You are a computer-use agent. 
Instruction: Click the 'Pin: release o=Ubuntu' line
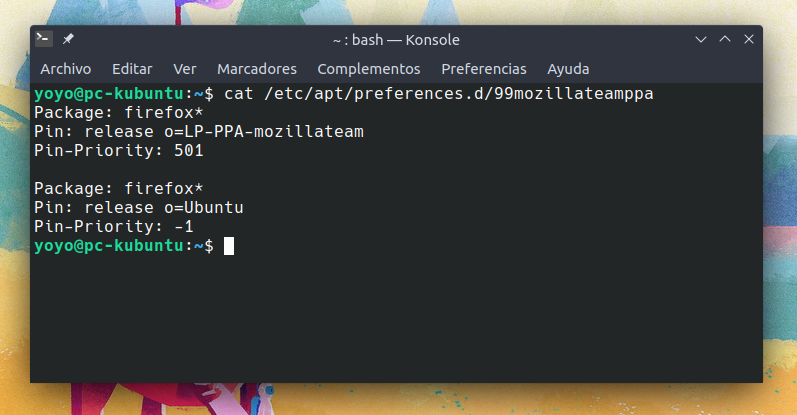coord(139,208)
